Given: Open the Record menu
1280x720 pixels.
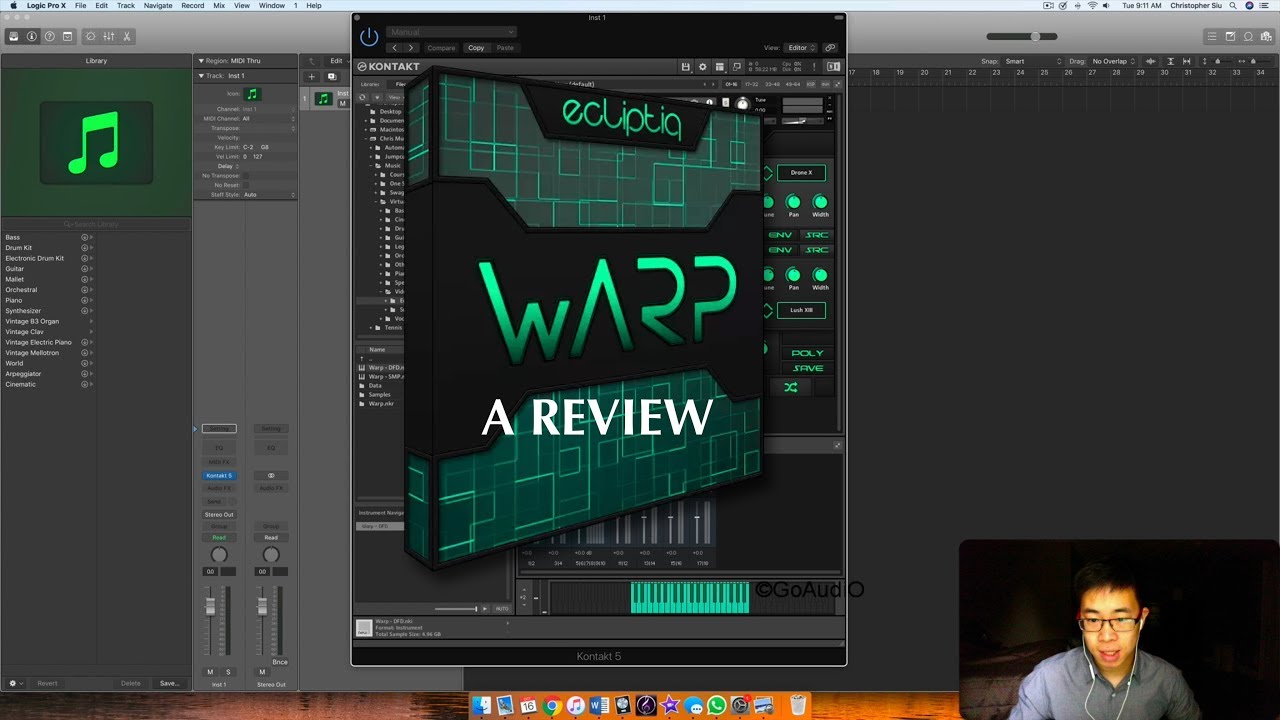Looking at the screenshot, I should [193, 5].
